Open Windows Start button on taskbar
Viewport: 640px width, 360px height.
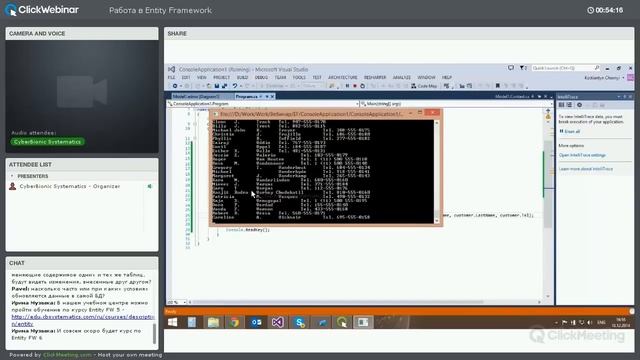(x=173, y=322)
